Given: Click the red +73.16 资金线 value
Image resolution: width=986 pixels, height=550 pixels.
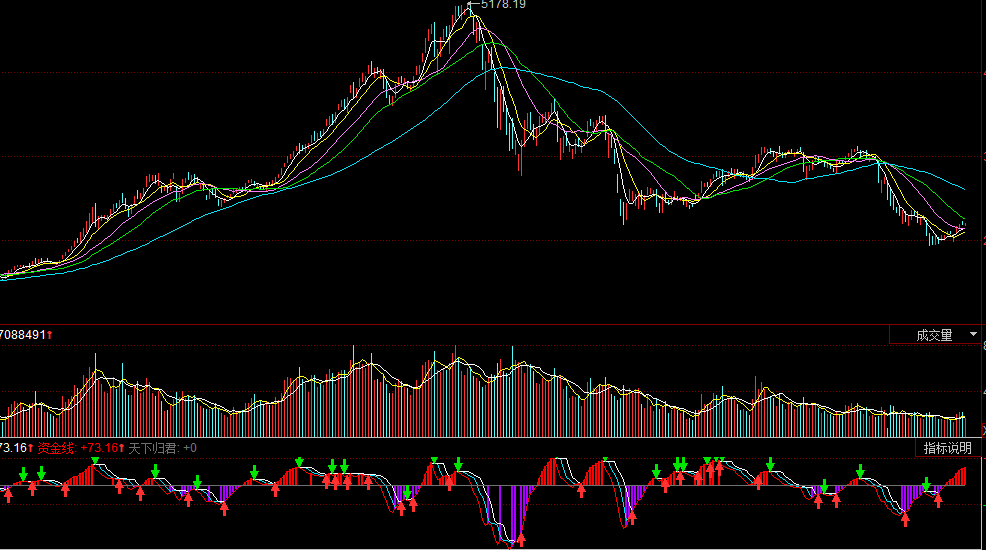Looking at the screenshot, I should click(x=100, y=448).
